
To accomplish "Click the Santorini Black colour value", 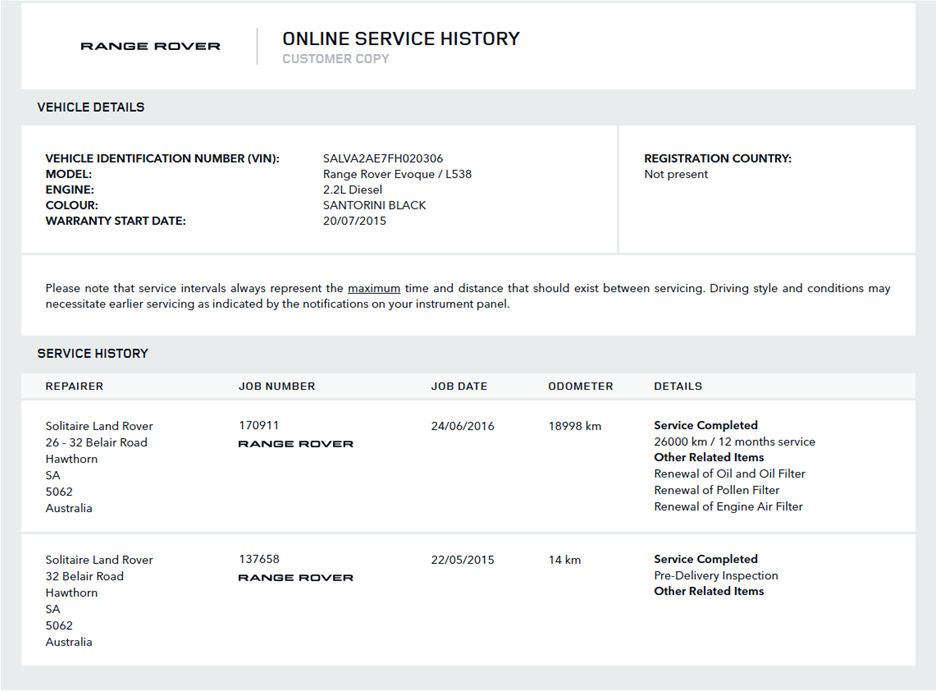I will pos(375,205).
